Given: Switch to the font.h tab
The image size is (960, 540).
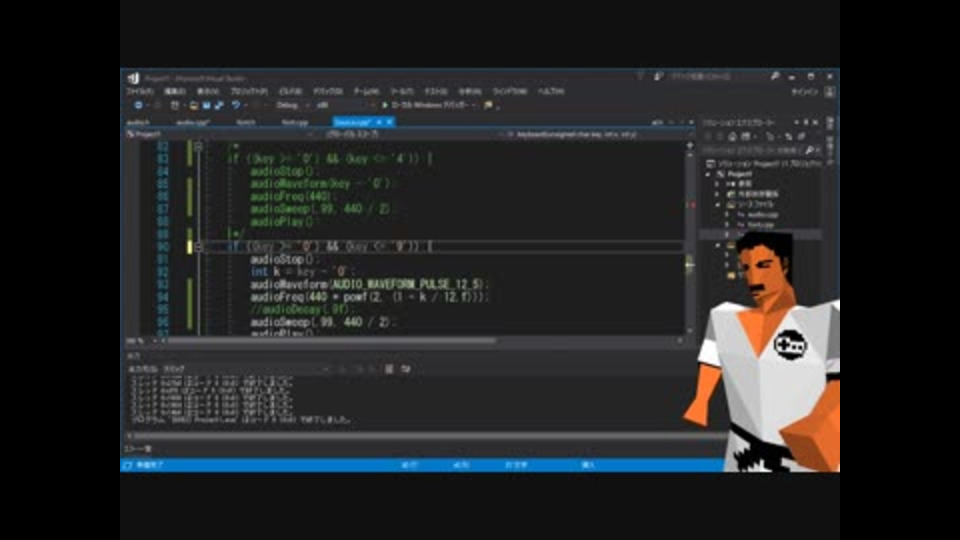Looking at the screenshot, I should coord(246,122).
